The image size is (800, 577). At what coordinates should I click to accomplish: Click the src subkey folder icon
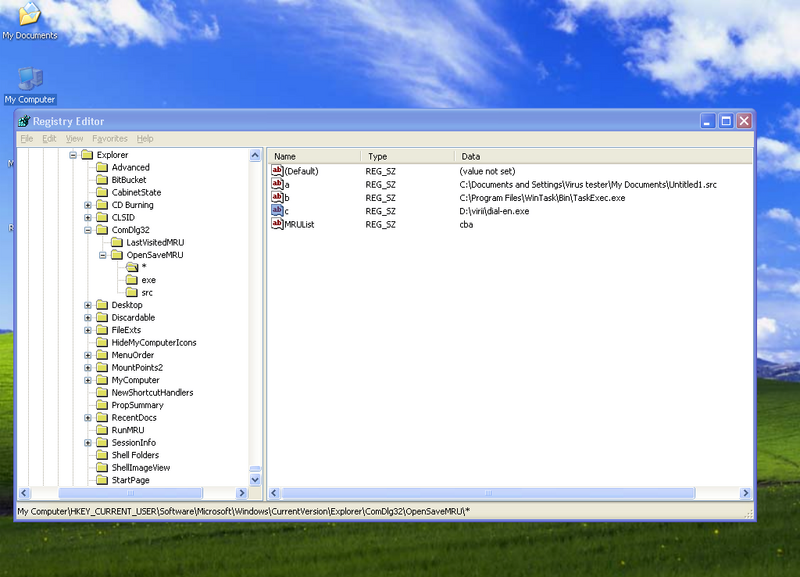[x=132, y=292]
